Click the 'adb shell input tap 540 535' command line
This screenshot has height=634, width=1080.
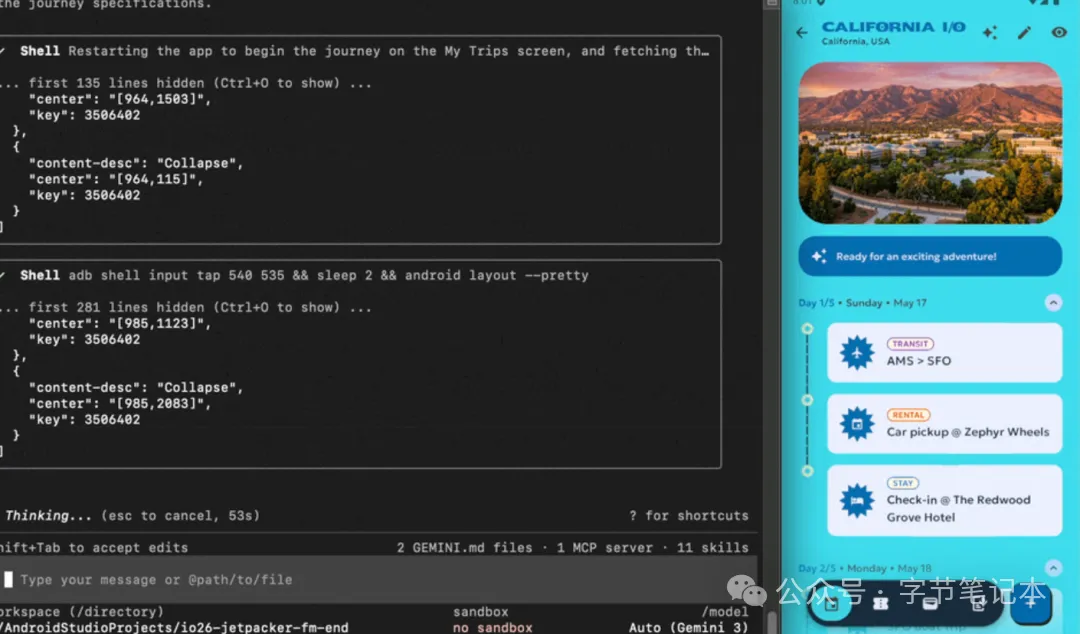click(329, 276)
